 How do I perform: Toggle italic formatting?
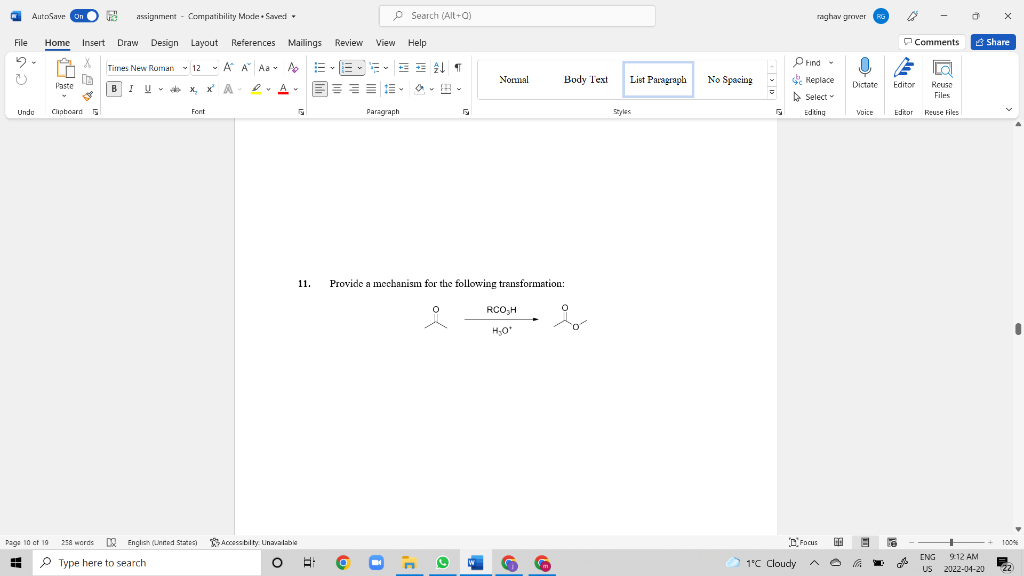pyautogui.click(x=130, y=89)
